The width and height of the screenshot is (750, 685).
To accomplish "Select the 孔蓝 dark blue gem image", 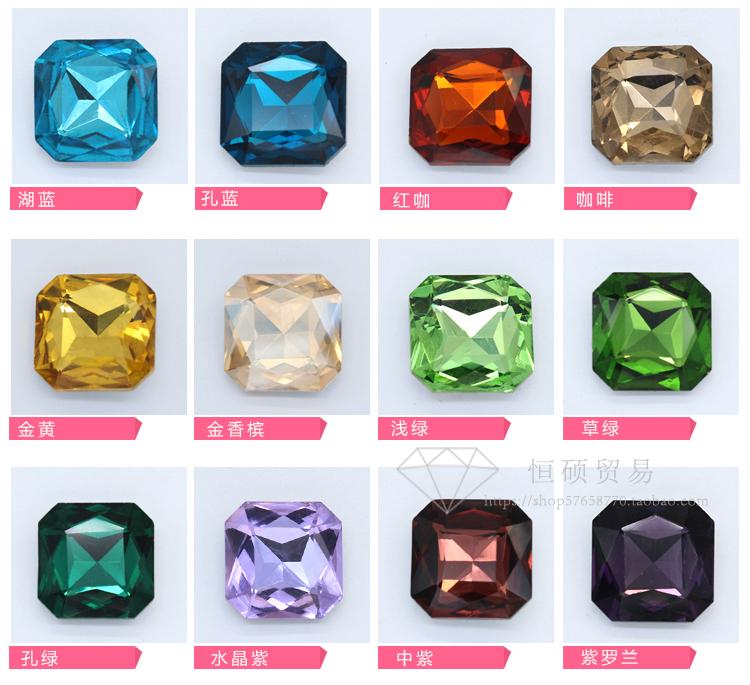I will 284,103.
